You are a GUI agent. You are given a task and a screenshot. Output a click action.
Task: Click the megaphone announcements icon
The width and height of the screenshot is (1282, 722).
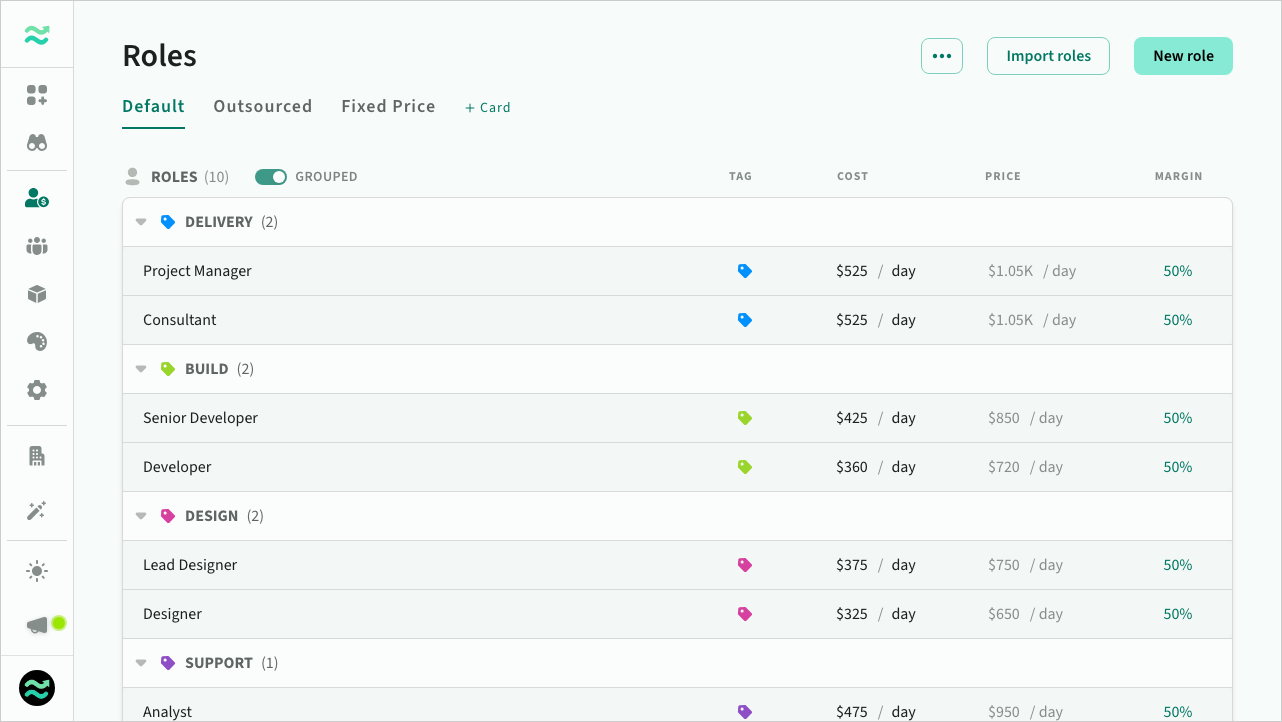37,625
